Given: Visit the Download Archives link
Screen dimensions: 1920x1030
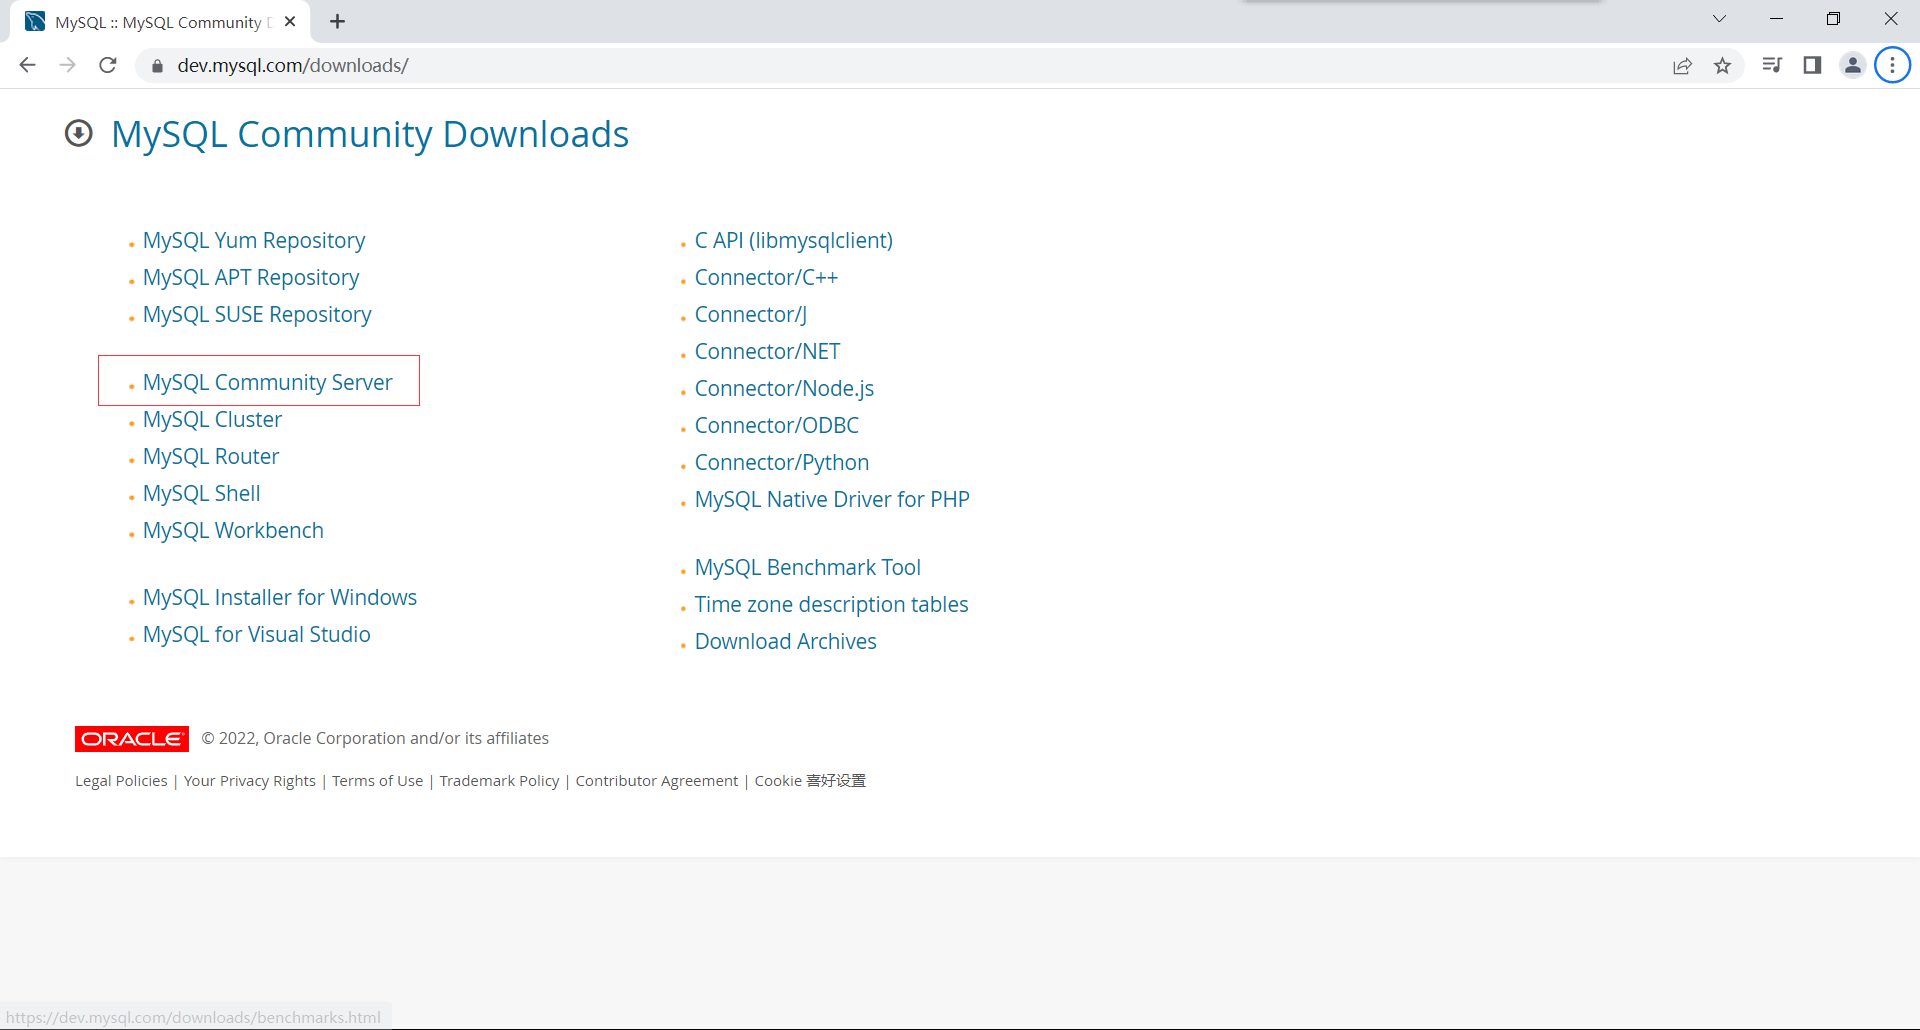Looking at the screenshot, I should pos(785,641).
